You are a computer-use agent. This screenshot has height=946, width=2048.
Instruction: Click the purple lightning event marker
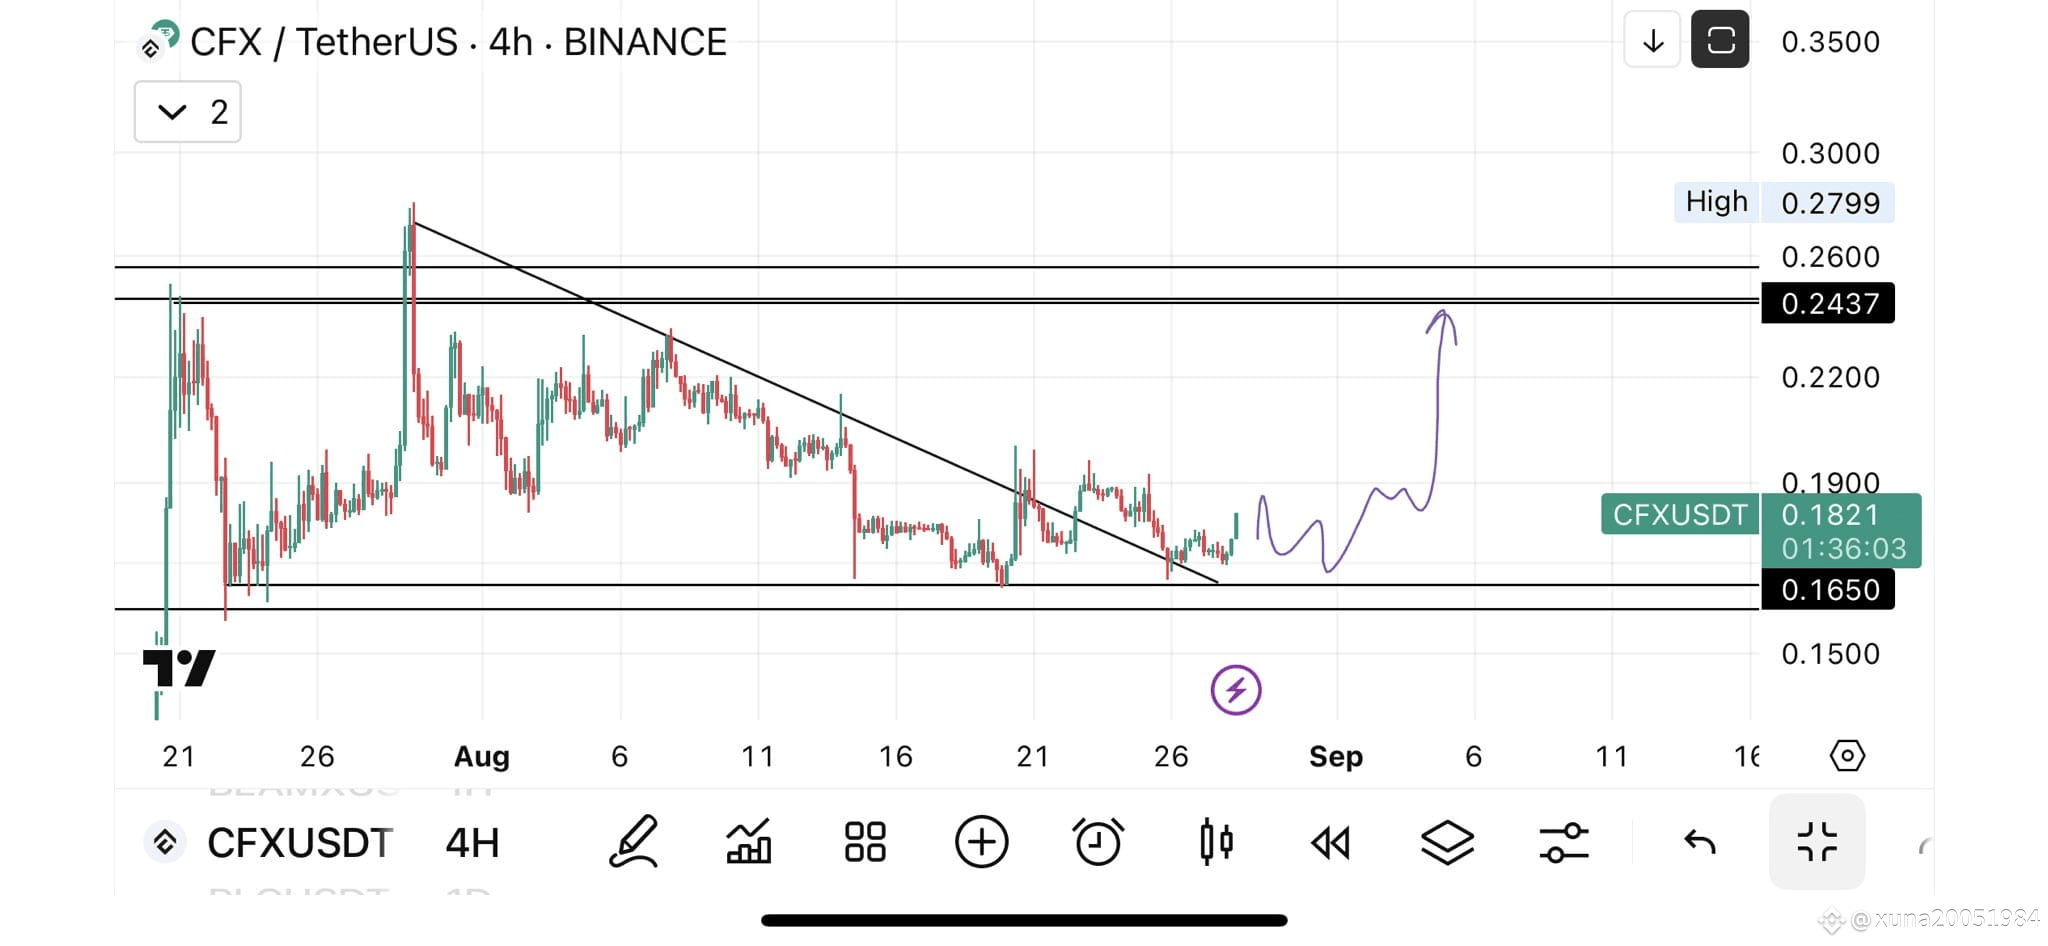click(1236, 690)
